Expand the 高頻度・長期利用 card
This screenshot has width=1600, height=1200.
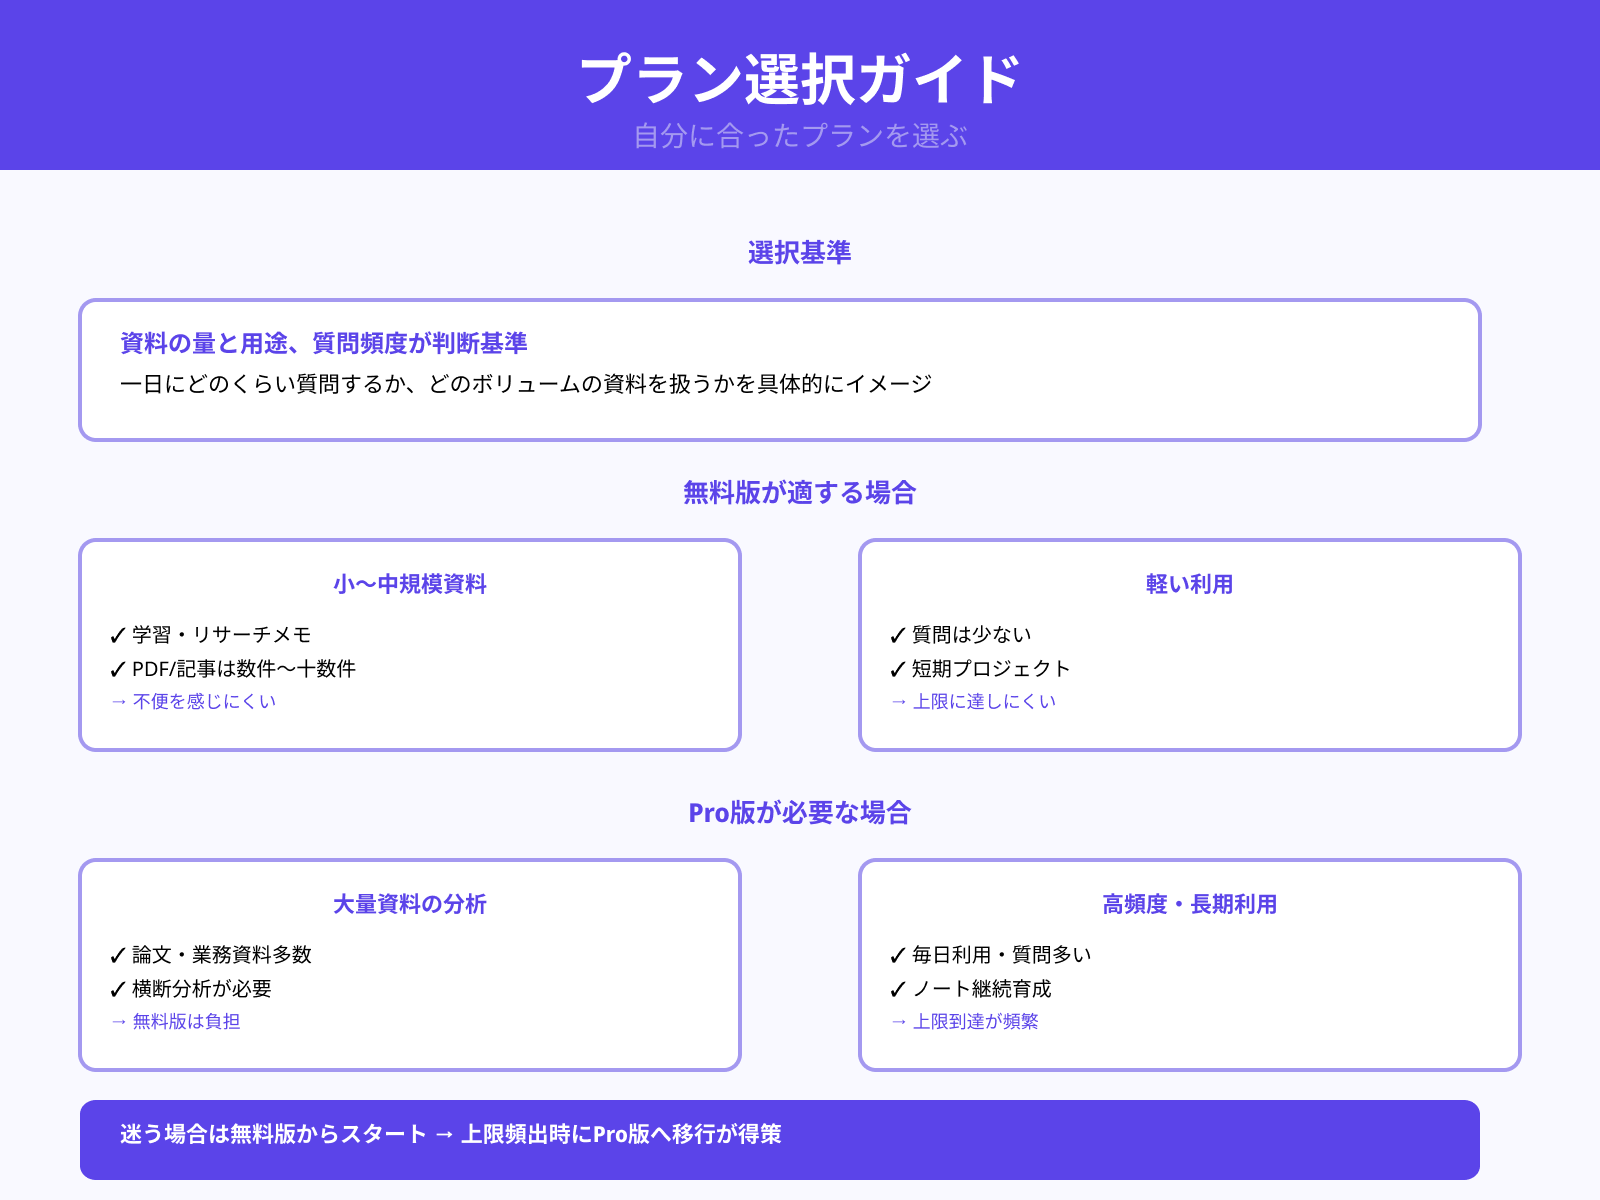[x=1188, y=904]
